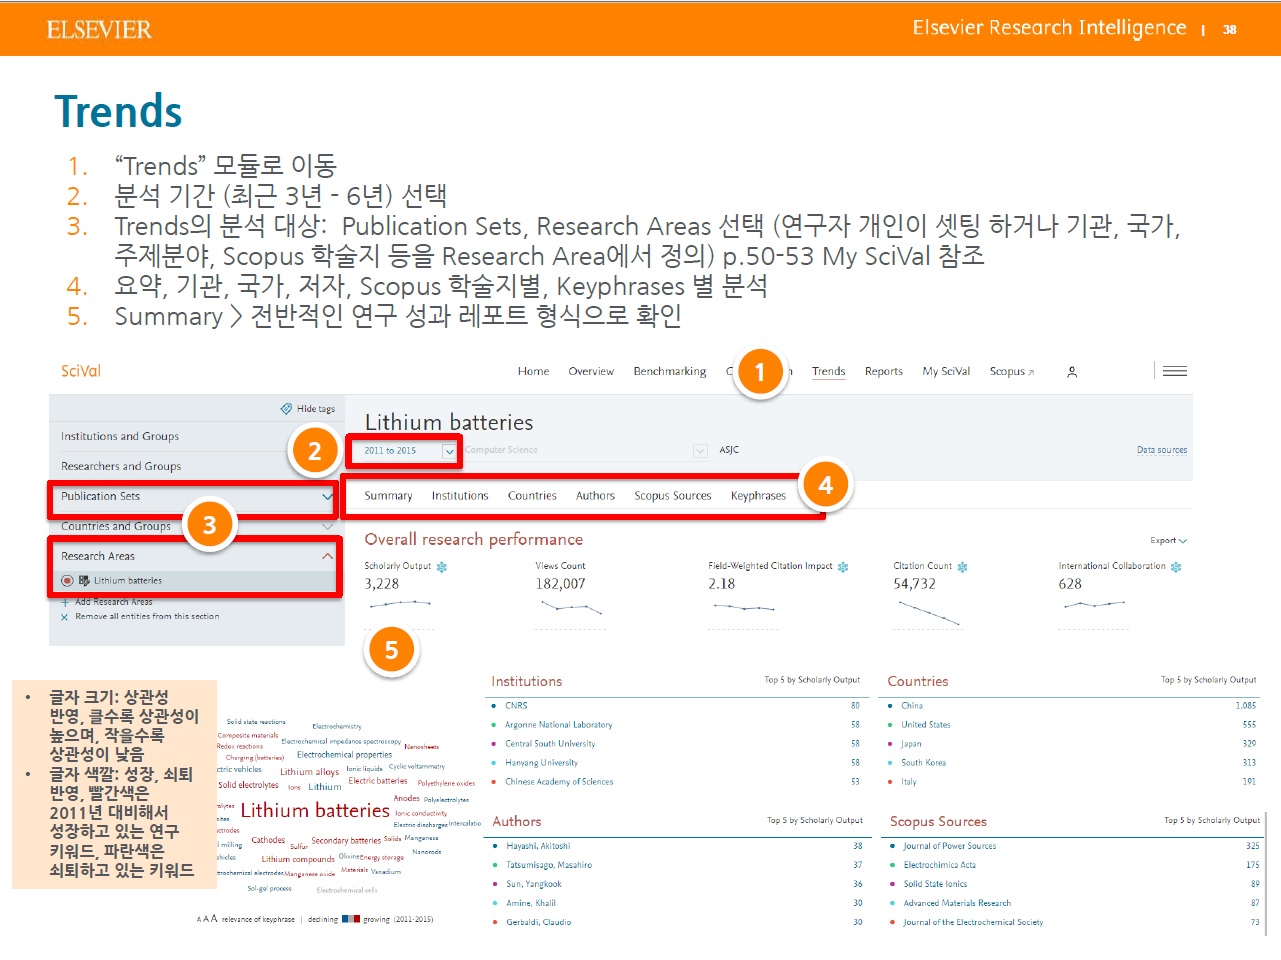Open Argonne National Laboratory link

559,725
